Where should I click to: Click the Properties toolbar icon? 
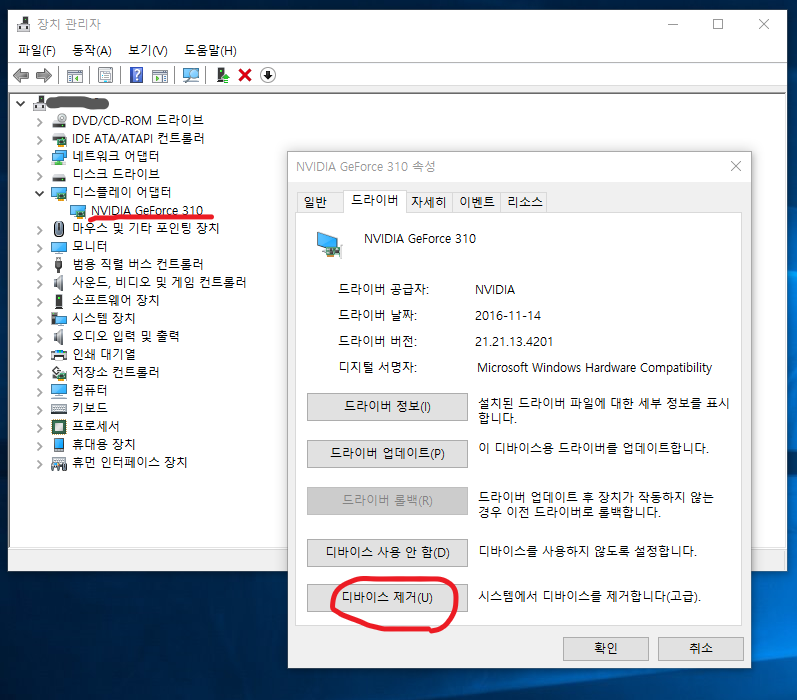click(x=105, y=76)
